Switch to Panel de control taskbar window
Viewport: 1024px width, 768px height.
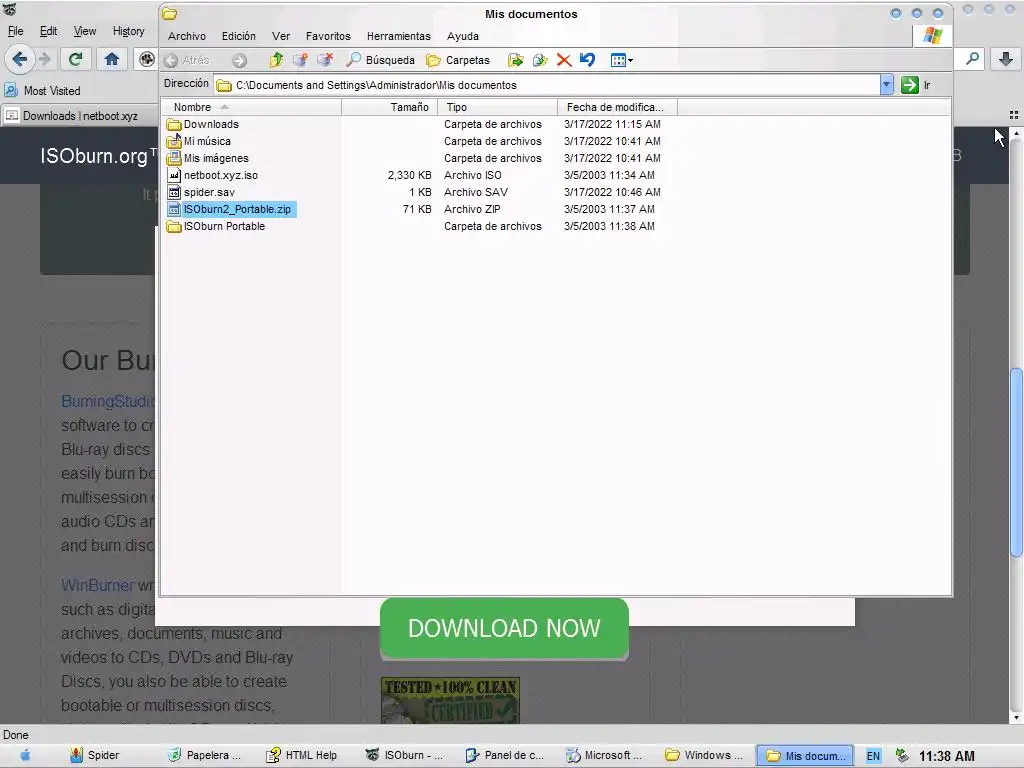(x=505, y=756)
